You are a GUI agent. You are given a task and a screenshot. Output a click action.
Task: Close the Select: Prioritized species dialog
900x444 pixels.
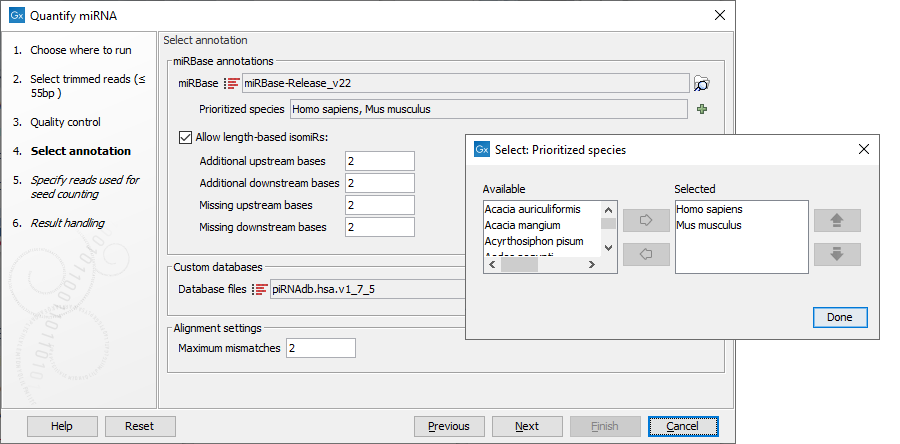tap(863, 149)
